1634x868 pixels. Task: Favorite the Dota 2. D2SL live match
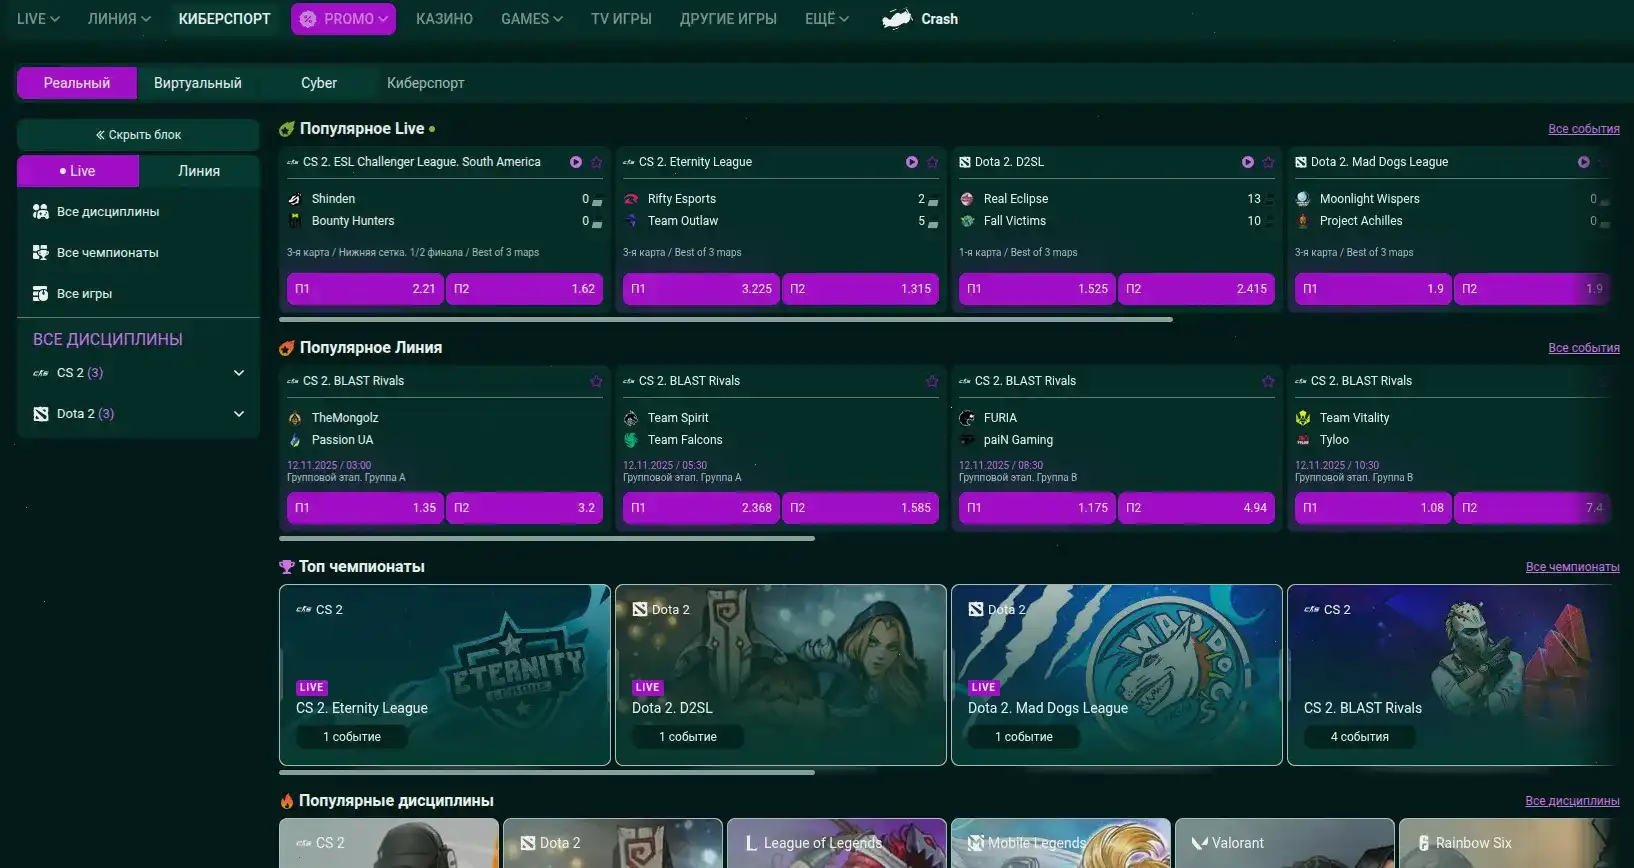(1268, 162)
